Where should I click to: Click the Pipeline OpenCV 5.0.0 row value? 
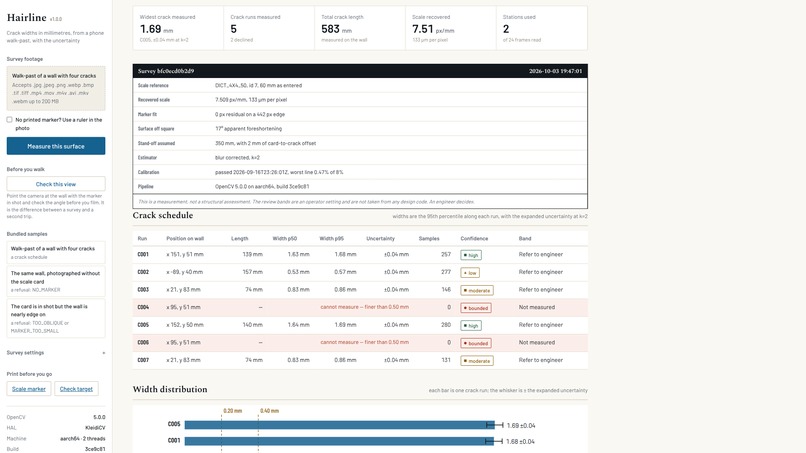[262, 187]
